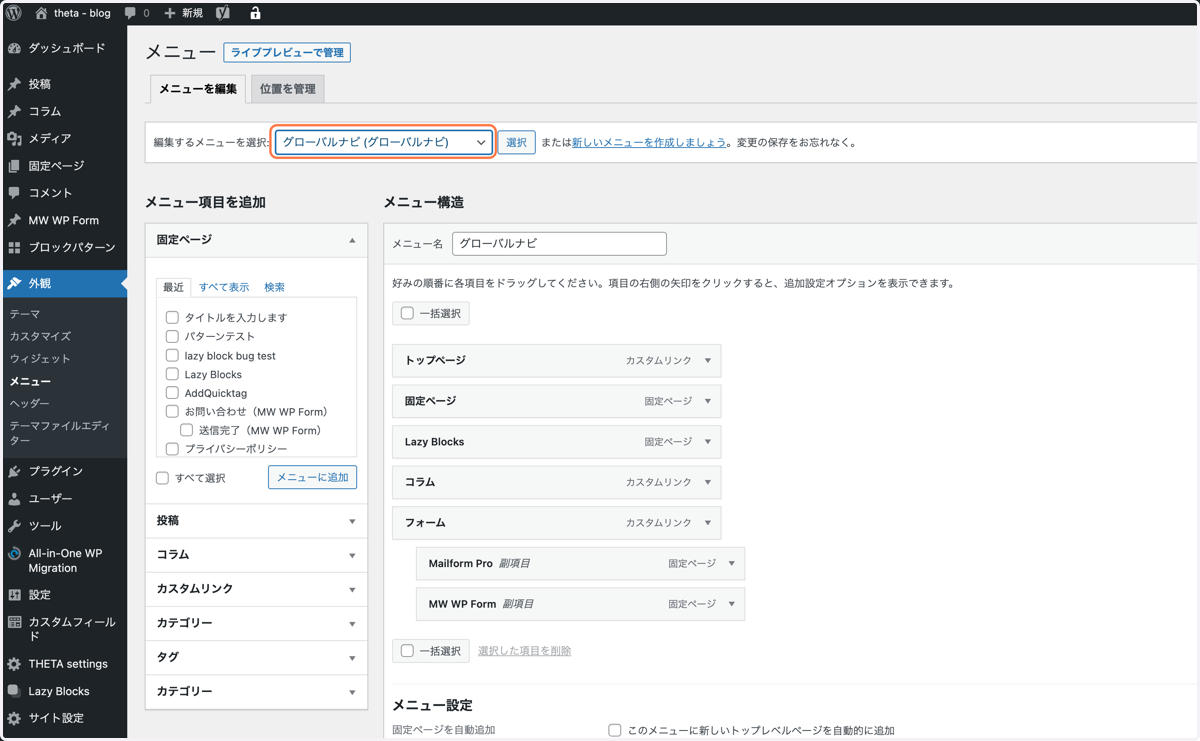
Task: Click the lock icon in admin bar
Action: (x=255, y=13)
